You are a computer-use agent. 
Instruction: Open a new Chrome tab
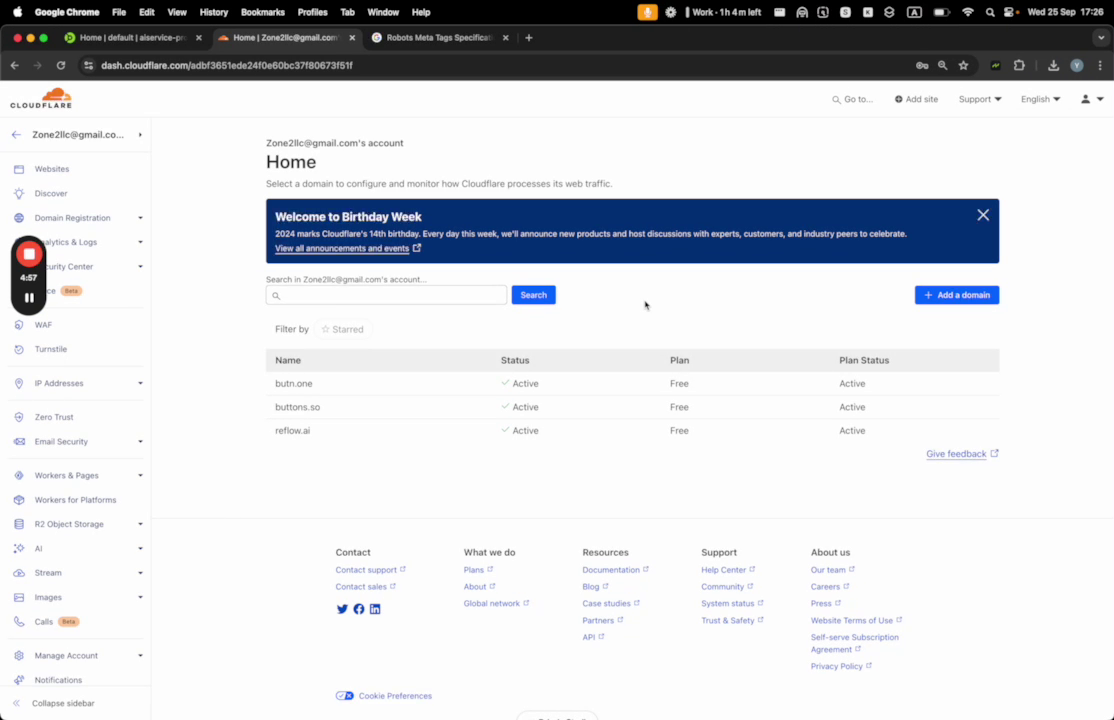coord(529,38)
